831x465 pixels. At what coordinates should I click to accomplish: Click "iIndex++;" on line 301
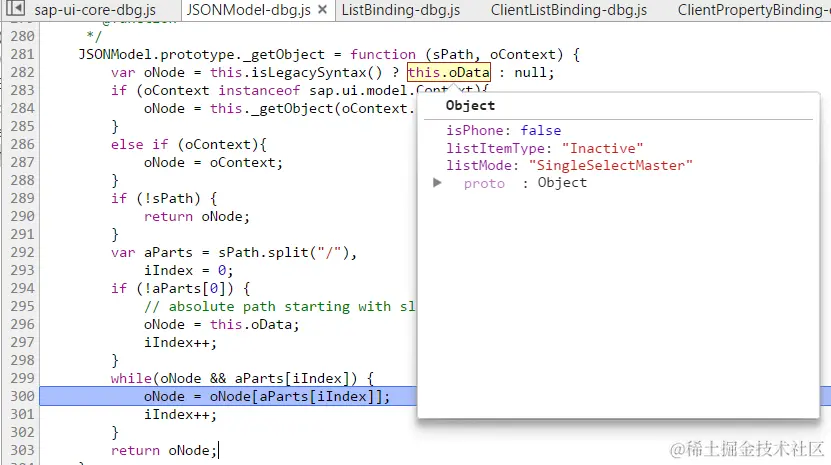pos(180,415)
